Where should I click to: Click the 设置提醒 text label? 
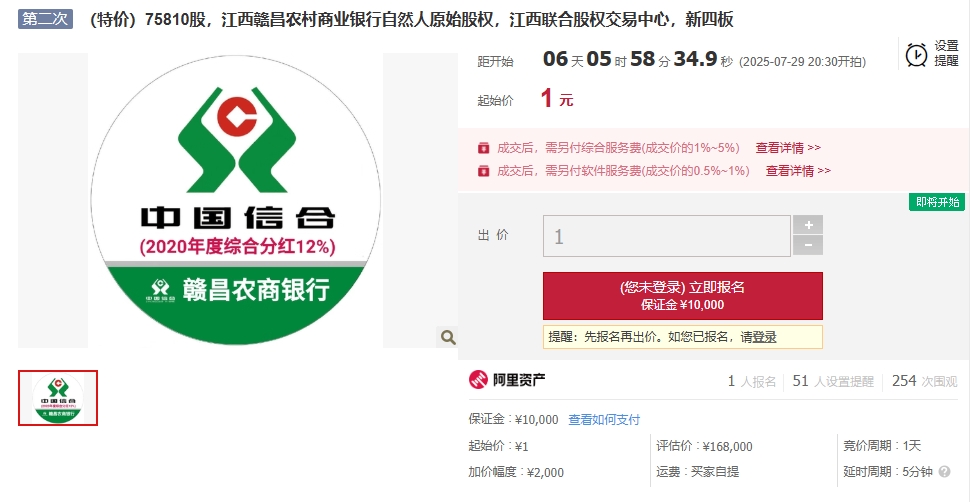pos(946,53)
